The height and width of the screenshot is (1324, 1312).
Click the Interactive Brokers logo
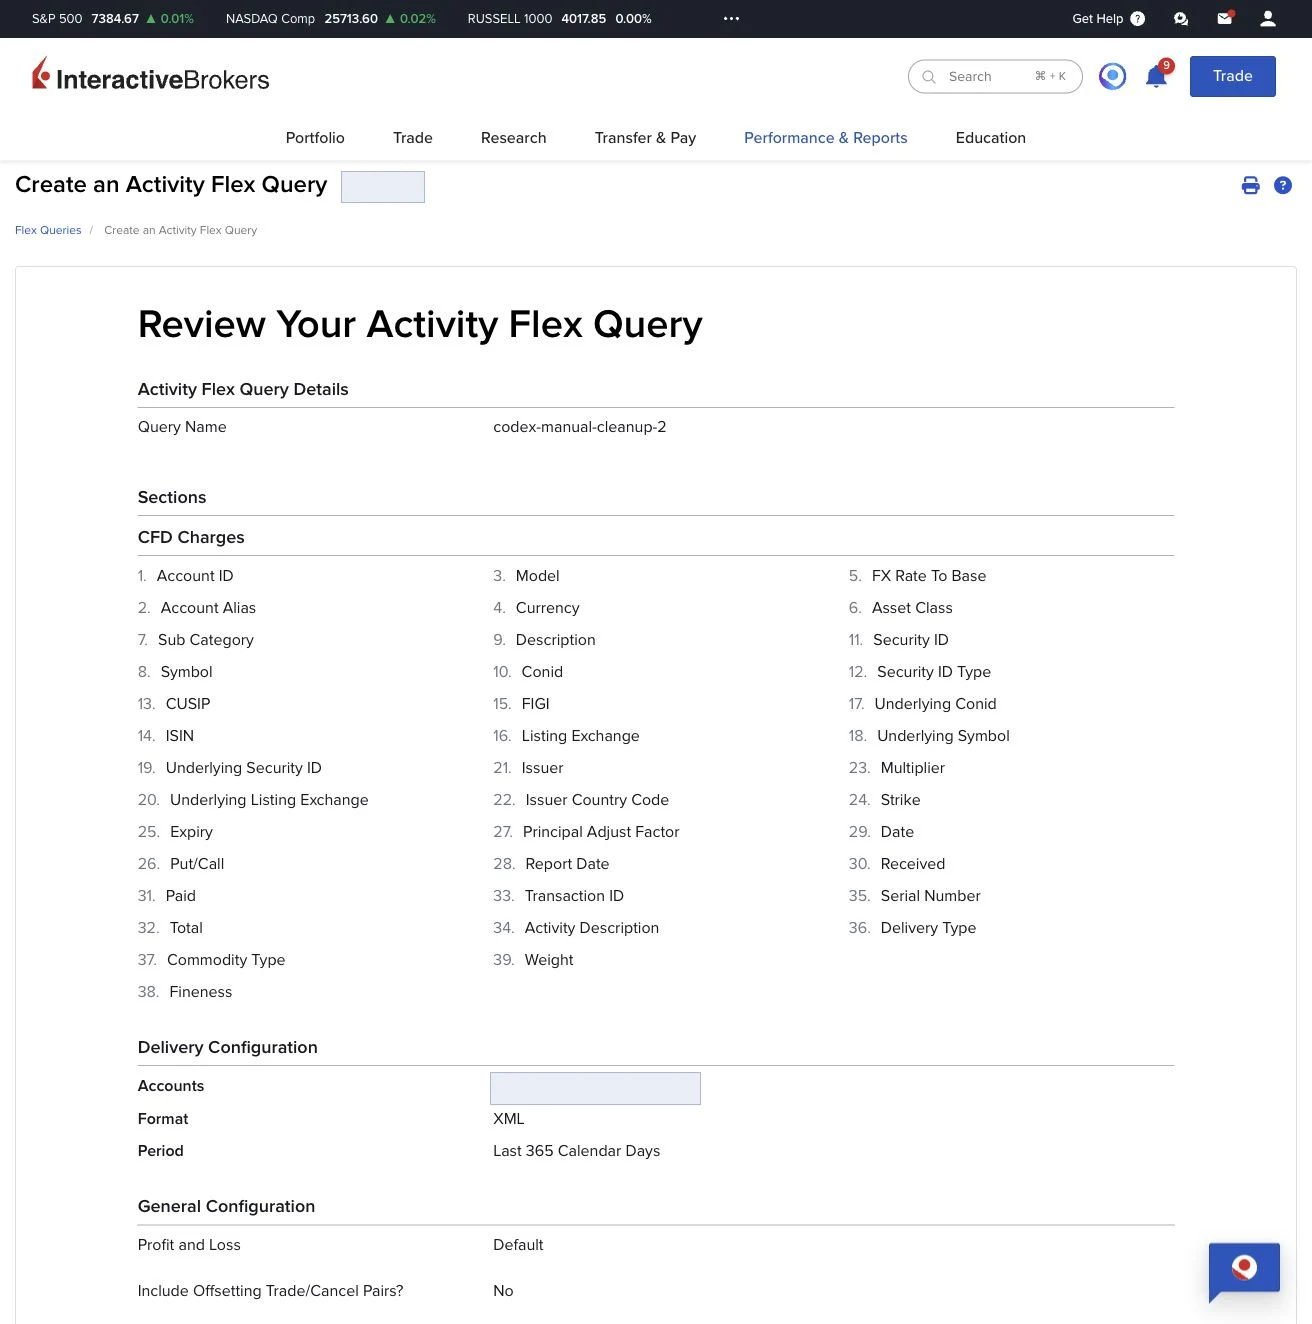tap(151, 75)
